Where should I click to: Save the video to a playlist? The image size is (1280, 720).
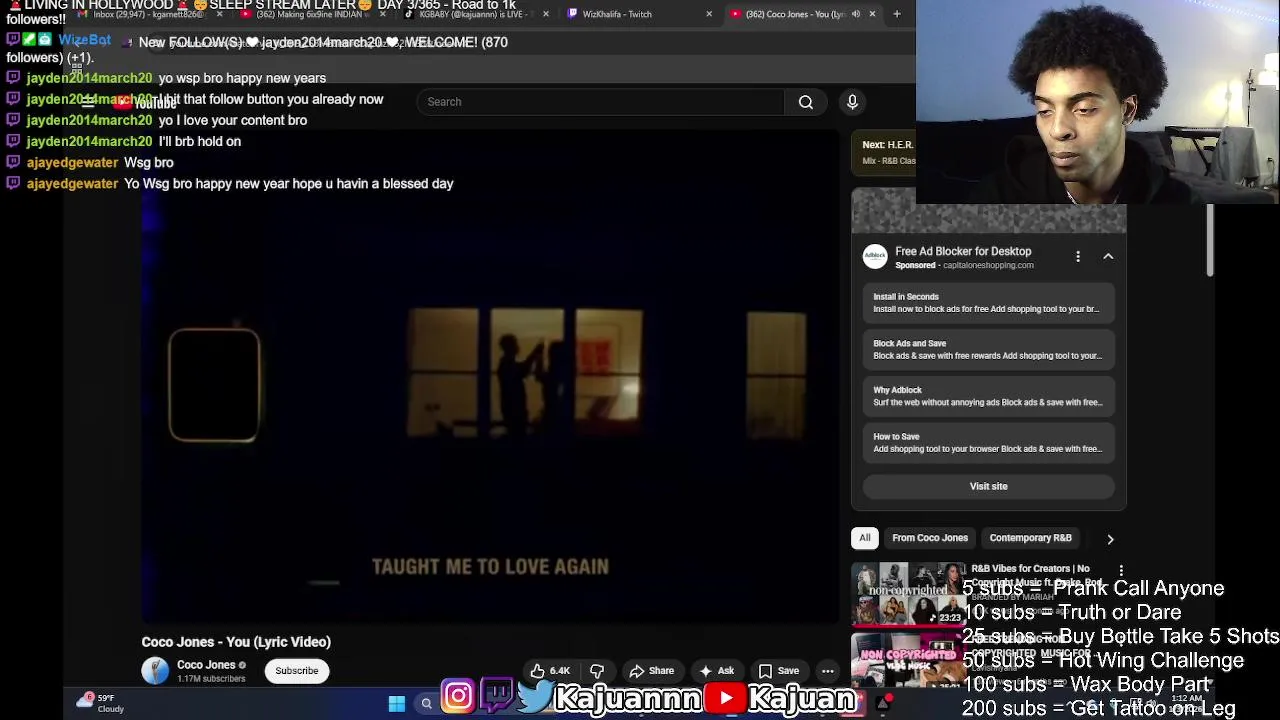click(778, 671)
